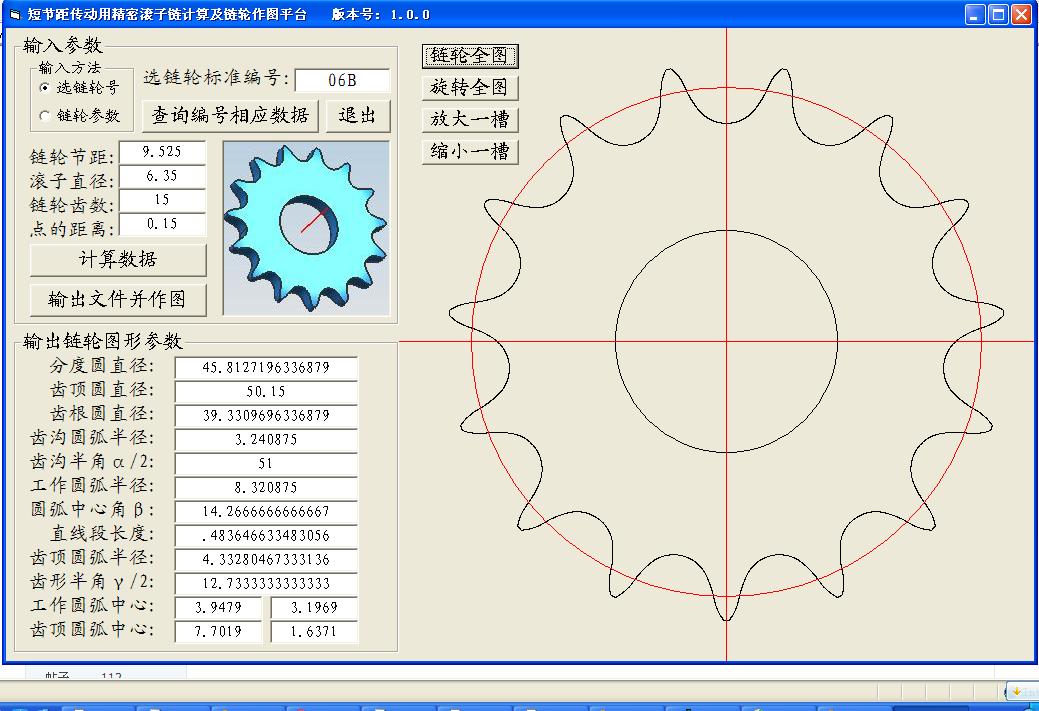Click the 分度圆直径 value 45.8127196336879

tap(266, 368)
